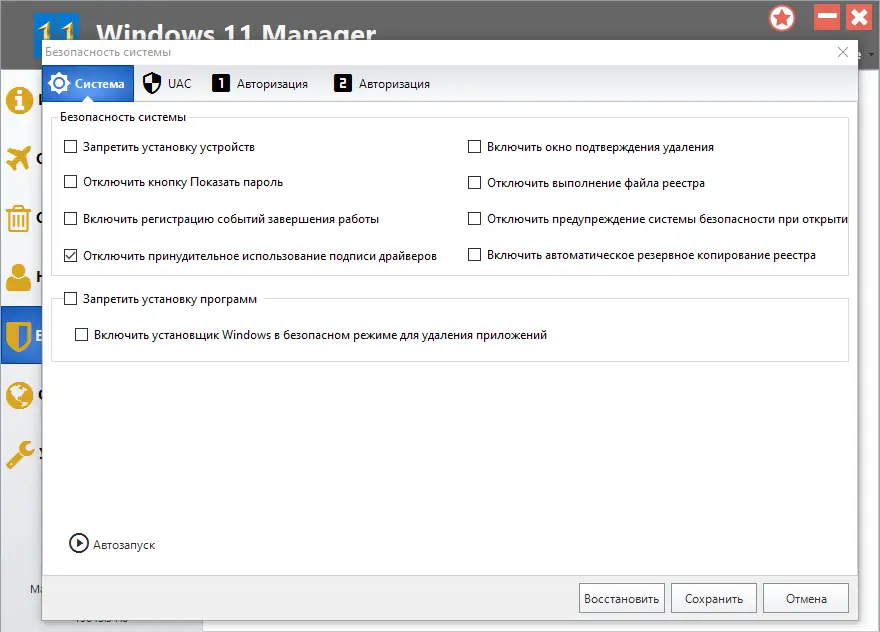The image size is (880, 632).
Task: Select the user profile icon in sidebar
Action: tap(20, 278)
